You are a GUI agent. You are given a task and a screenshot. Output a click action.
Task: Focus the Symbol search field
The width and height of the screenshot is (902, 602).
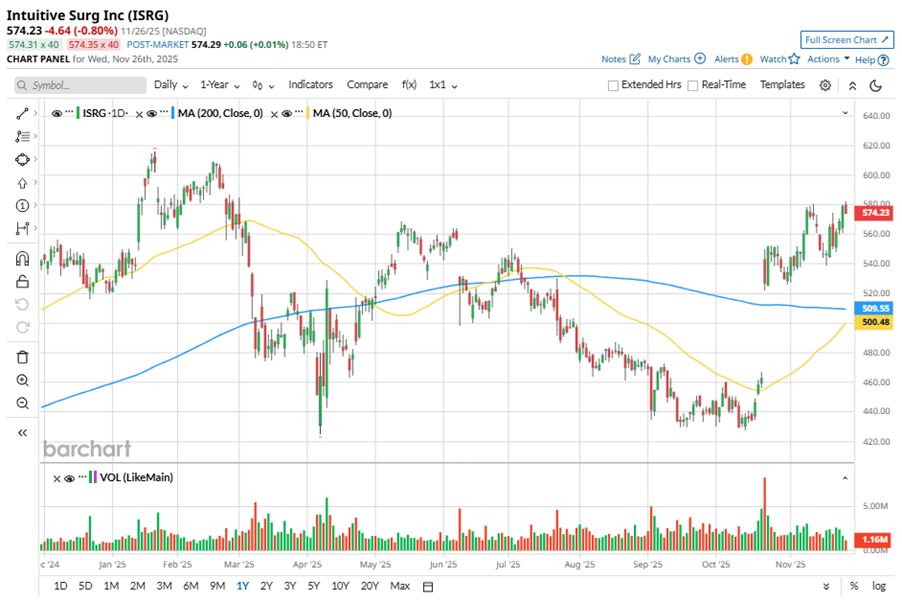click(80, 85)
